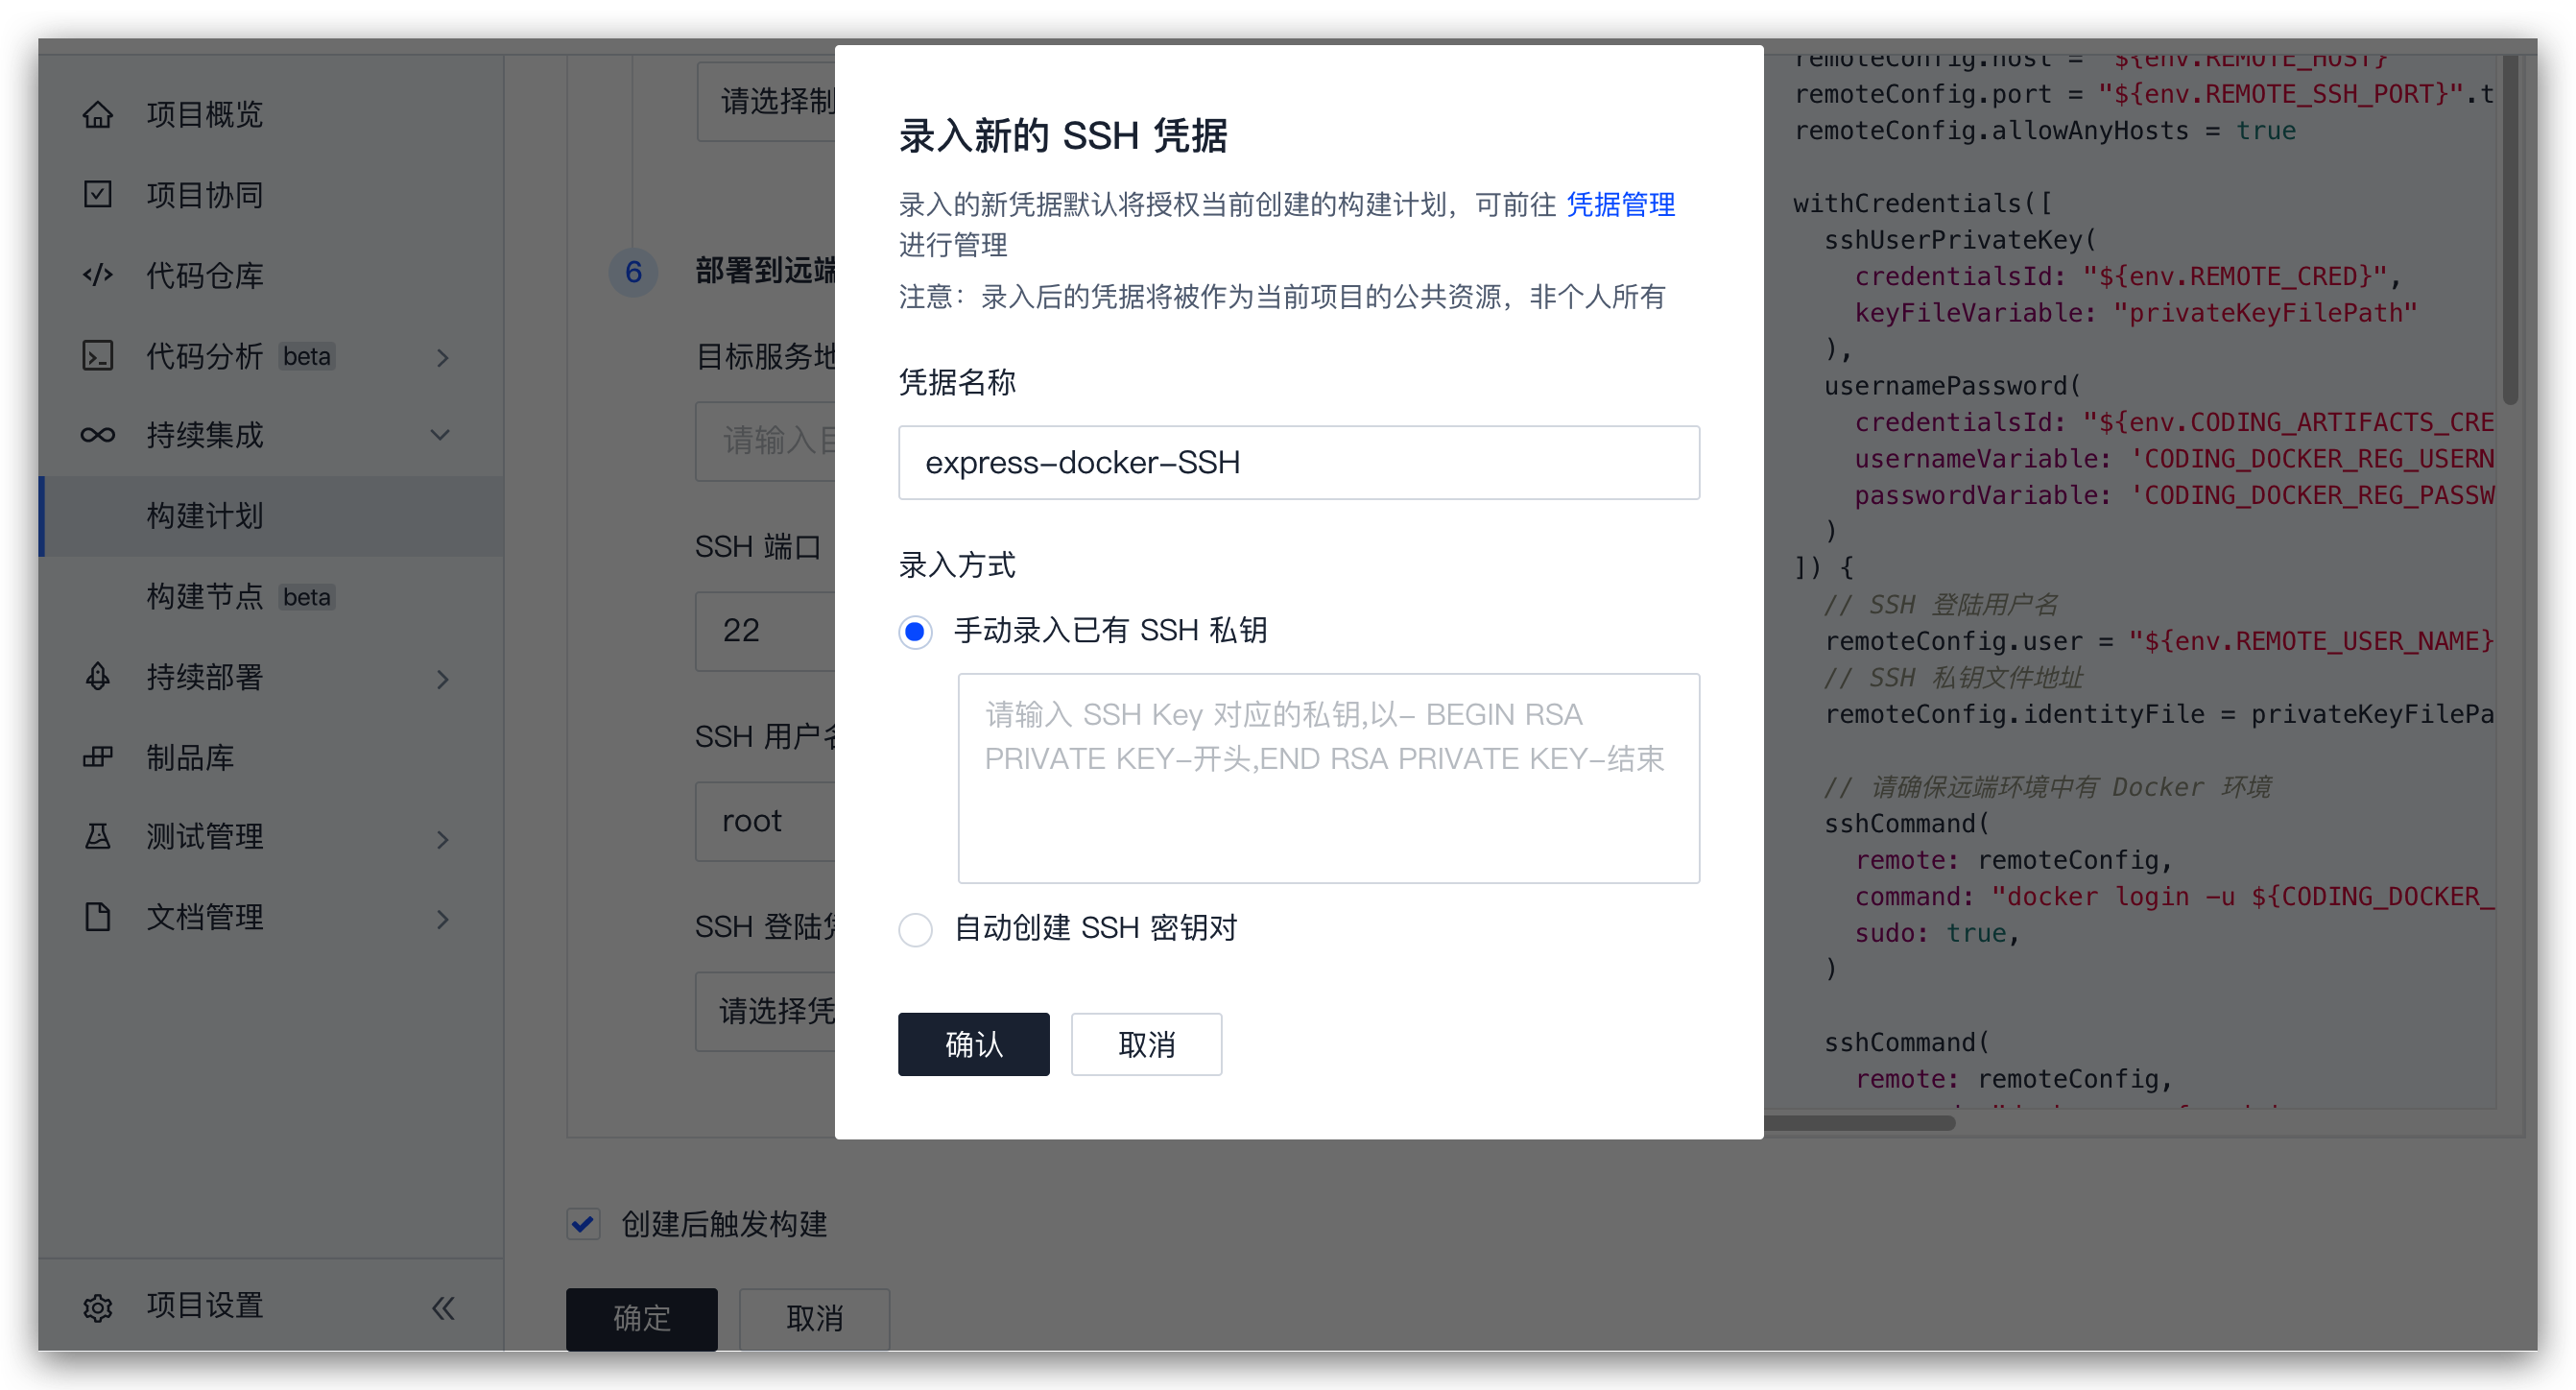Click the usernamePassword( code line
The height and width of the screenshot is (1390, 2576).
tap(1953, 386)
